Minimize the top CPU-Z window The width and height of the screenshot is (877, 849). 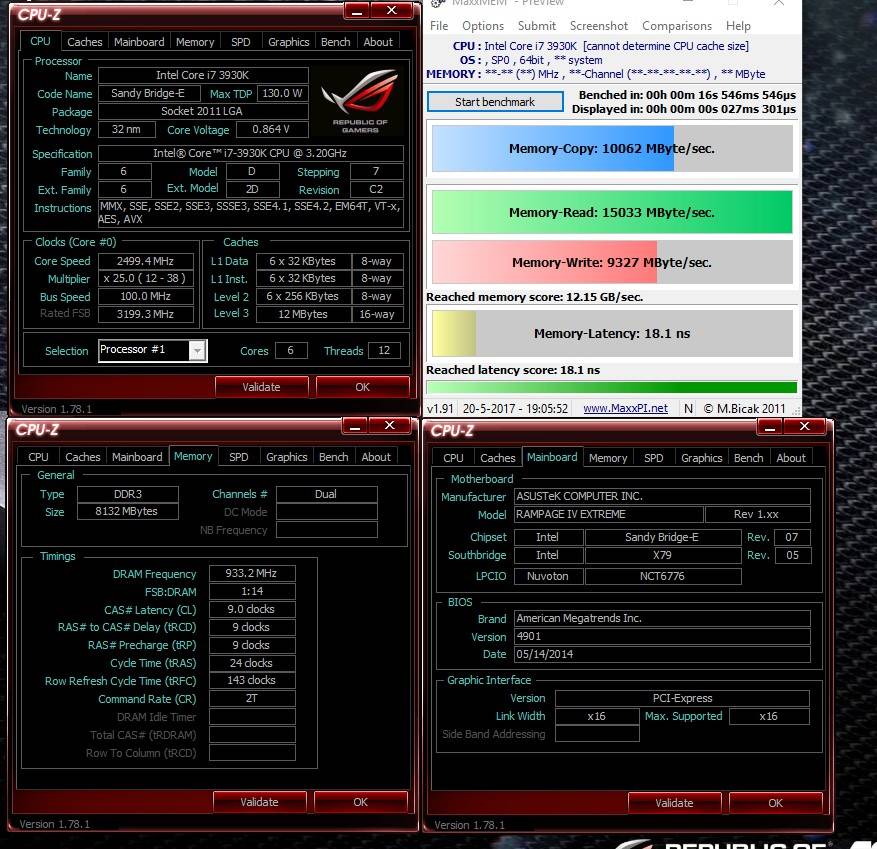click(357, 11)
